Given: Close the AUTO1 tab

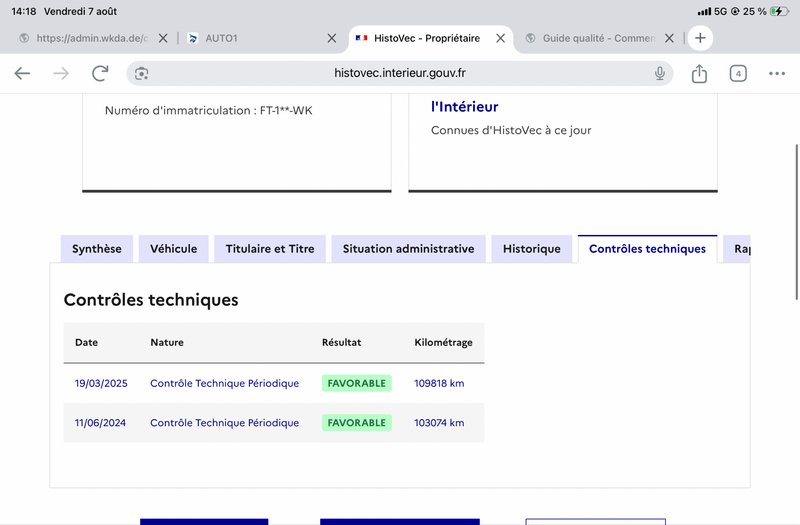Looking at the screenshot, I should coord(332,38).
